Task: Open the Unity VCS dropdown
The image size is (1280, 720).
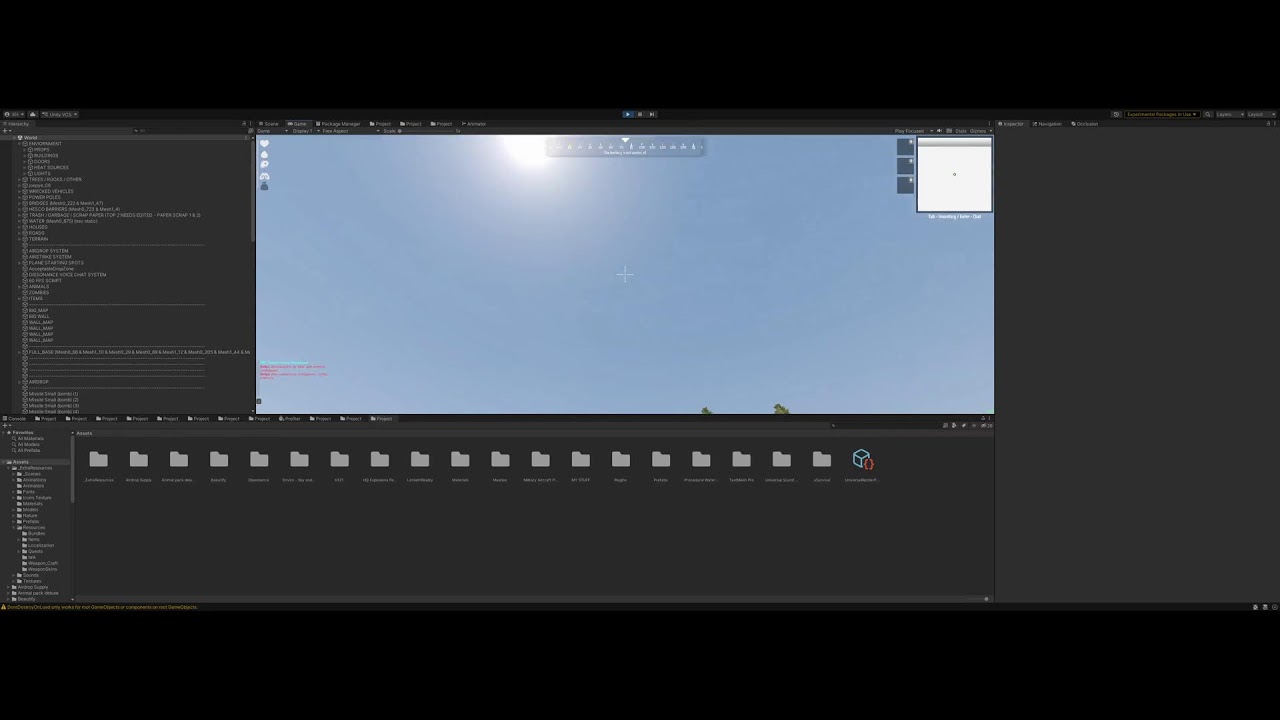Action: click(60, 114)
